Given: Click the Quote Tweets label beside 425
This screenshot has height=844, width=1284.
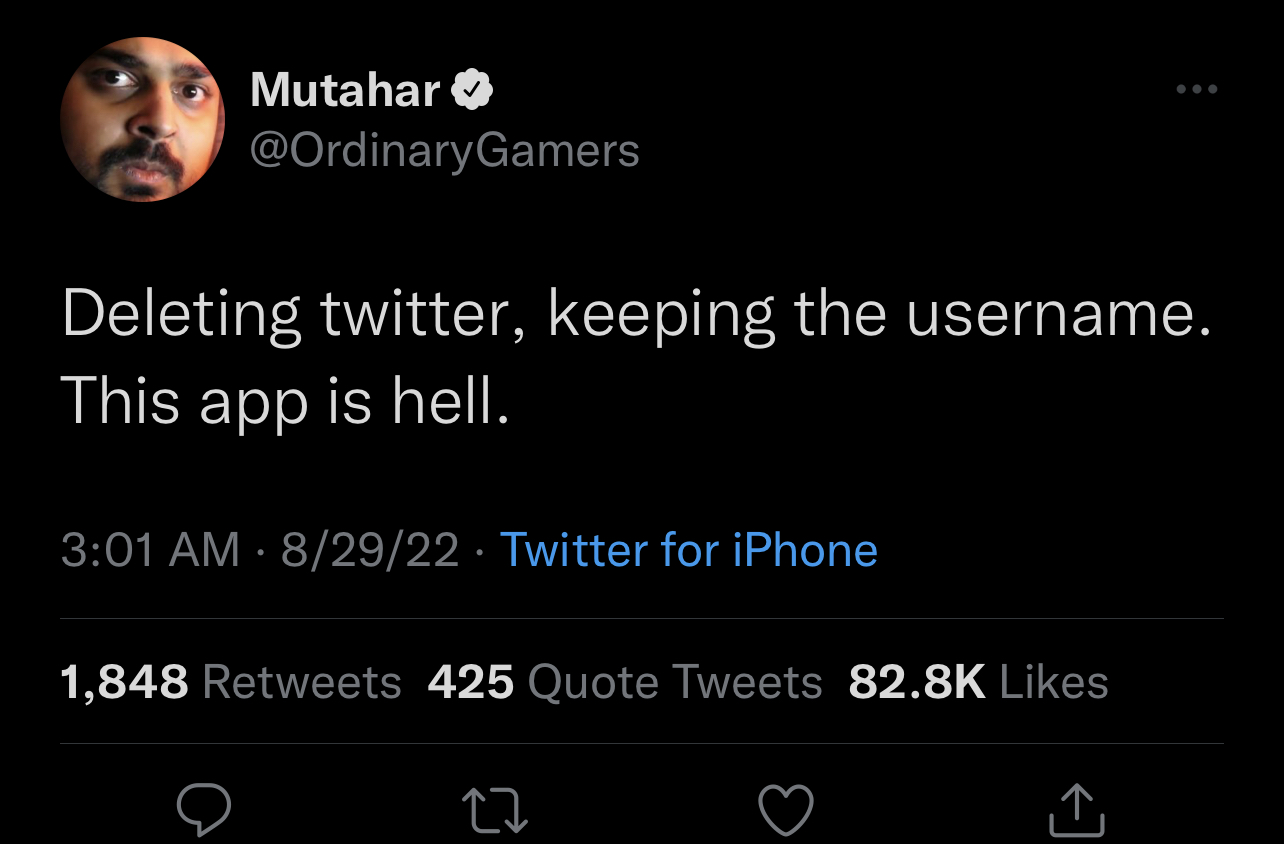Looking at the screenshot, I should [675, 683].
